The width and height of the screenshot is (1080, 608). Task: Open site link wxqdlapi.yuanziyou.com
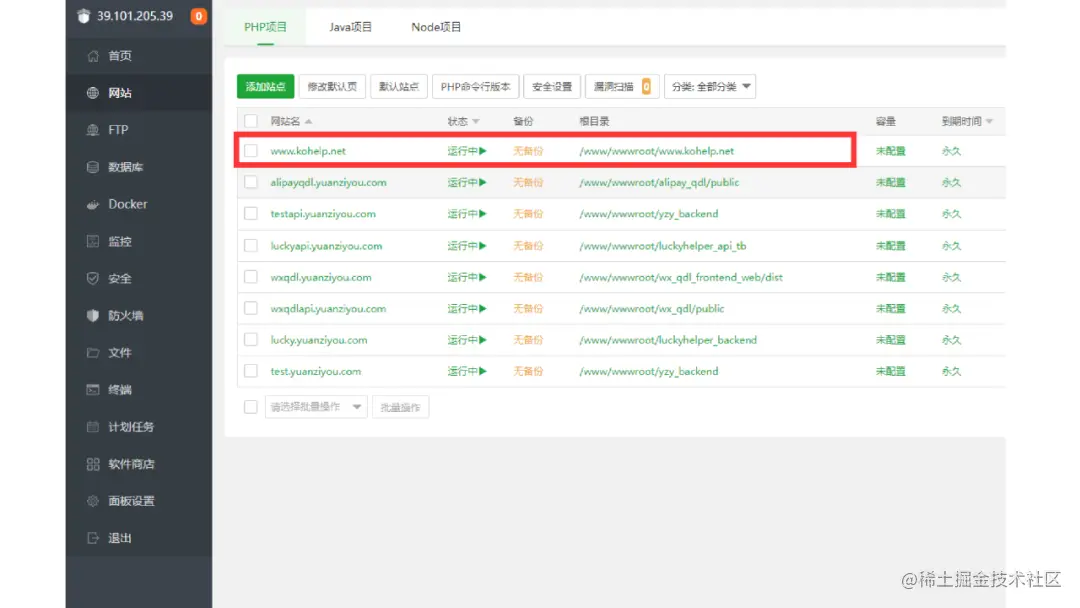pos(328,308)
